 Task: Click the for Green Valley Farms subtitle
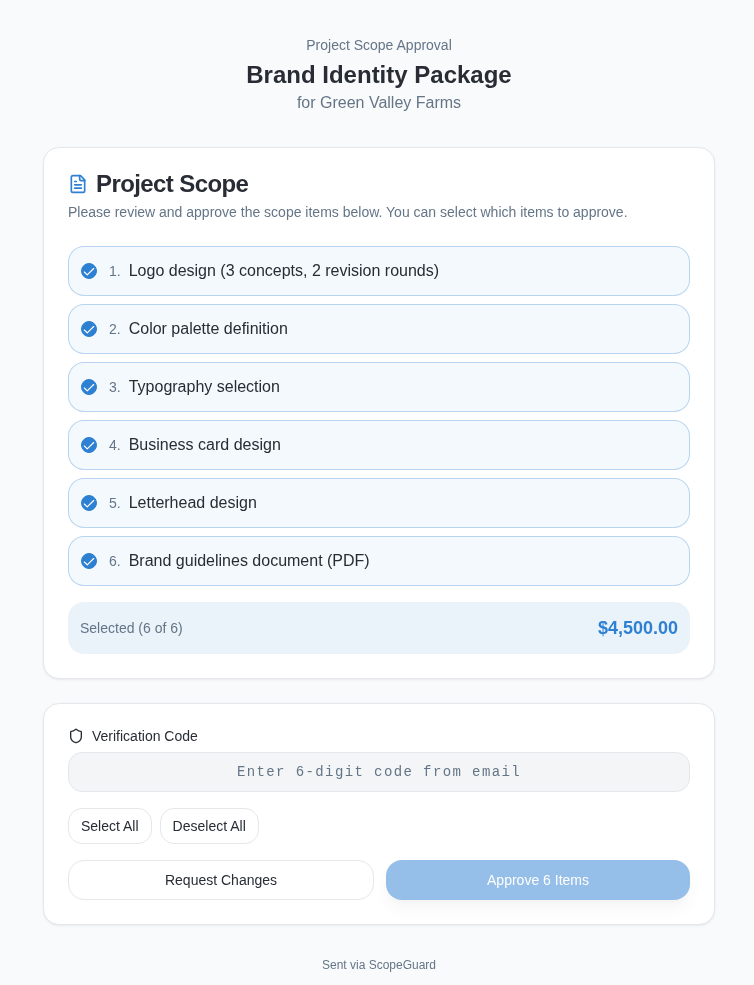coord(378,103)
